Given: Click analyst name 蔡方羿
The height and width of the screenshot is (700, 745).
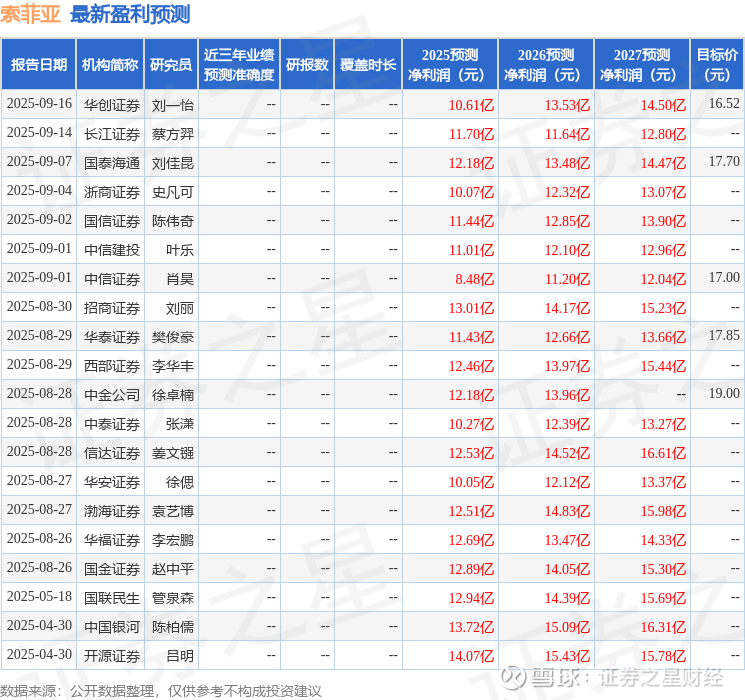Looking at the screenshot, I should click(173, 134).
